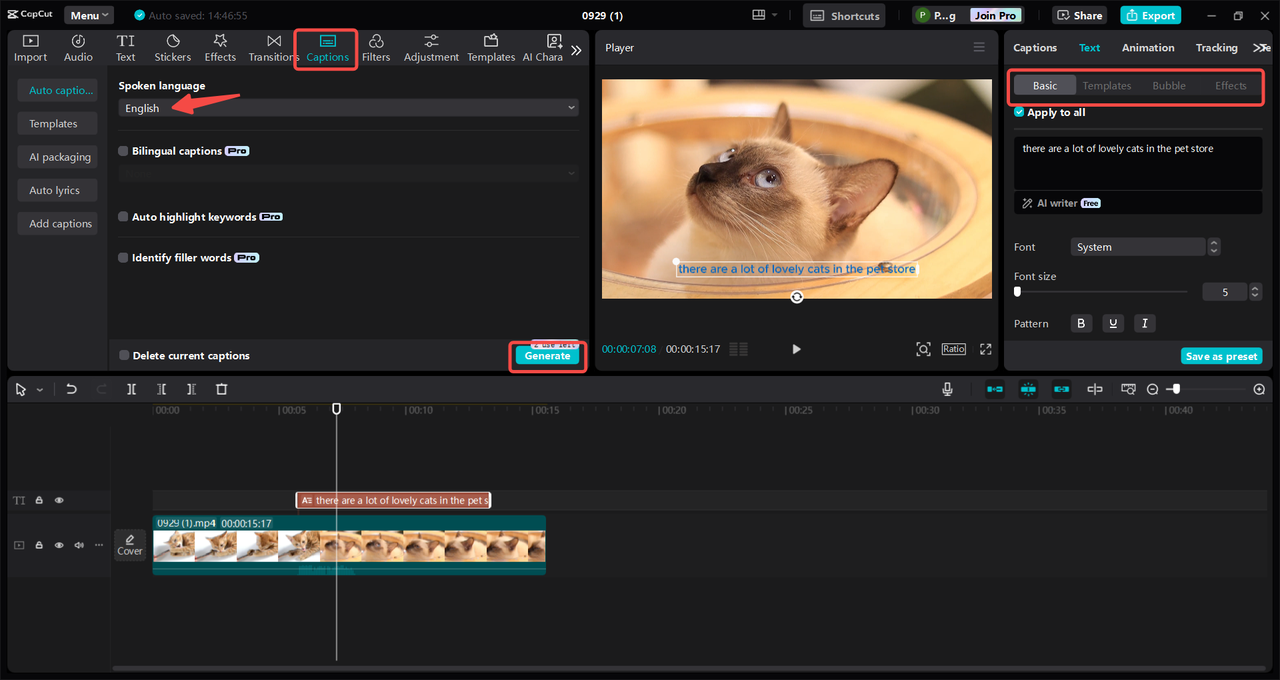Screen dimensions: 1280x680
Task: Open the Text tools tab
Action: click(x=125, y=48)
